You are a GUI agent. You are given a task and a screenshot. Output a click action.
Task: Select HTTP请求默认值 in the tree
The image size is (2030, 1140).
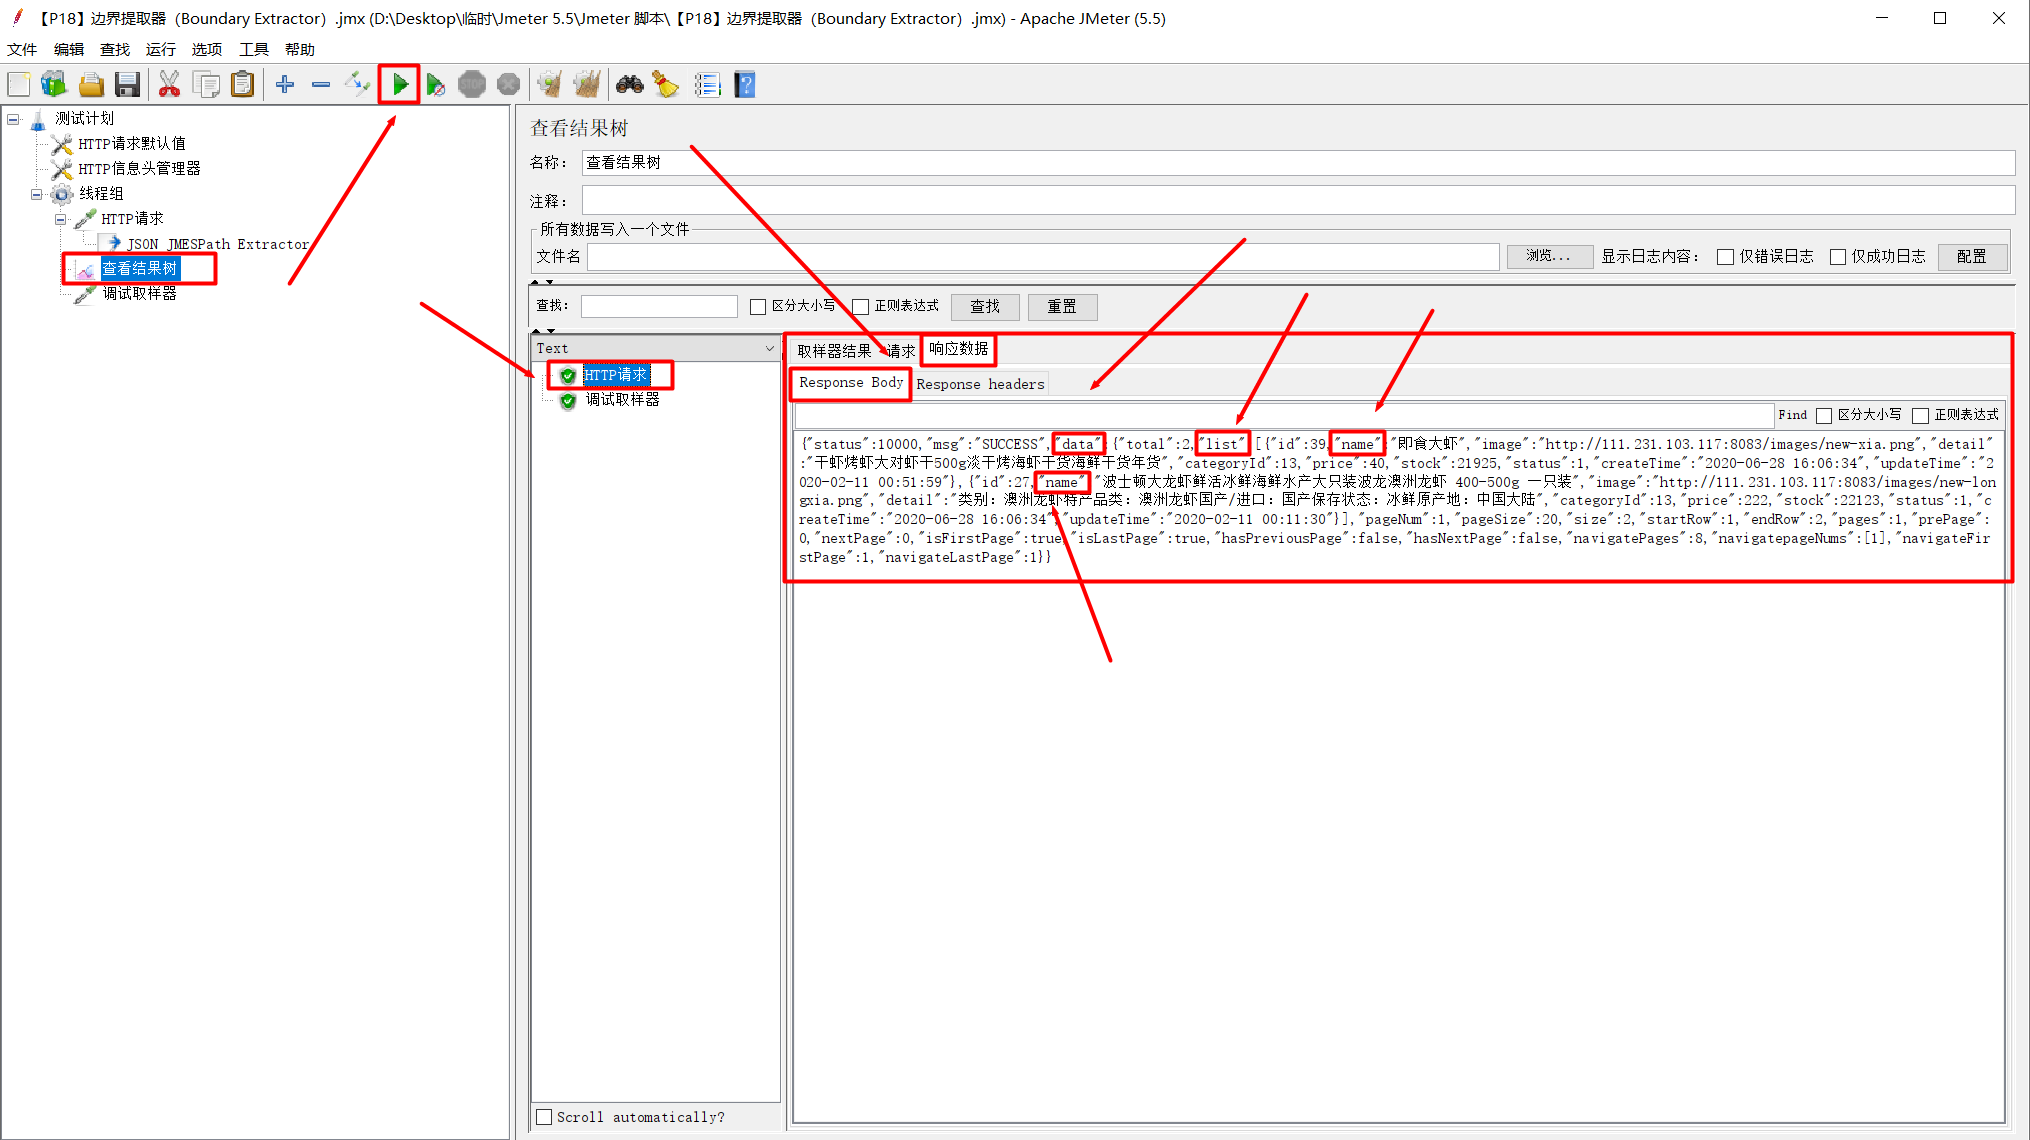point(131,143)
